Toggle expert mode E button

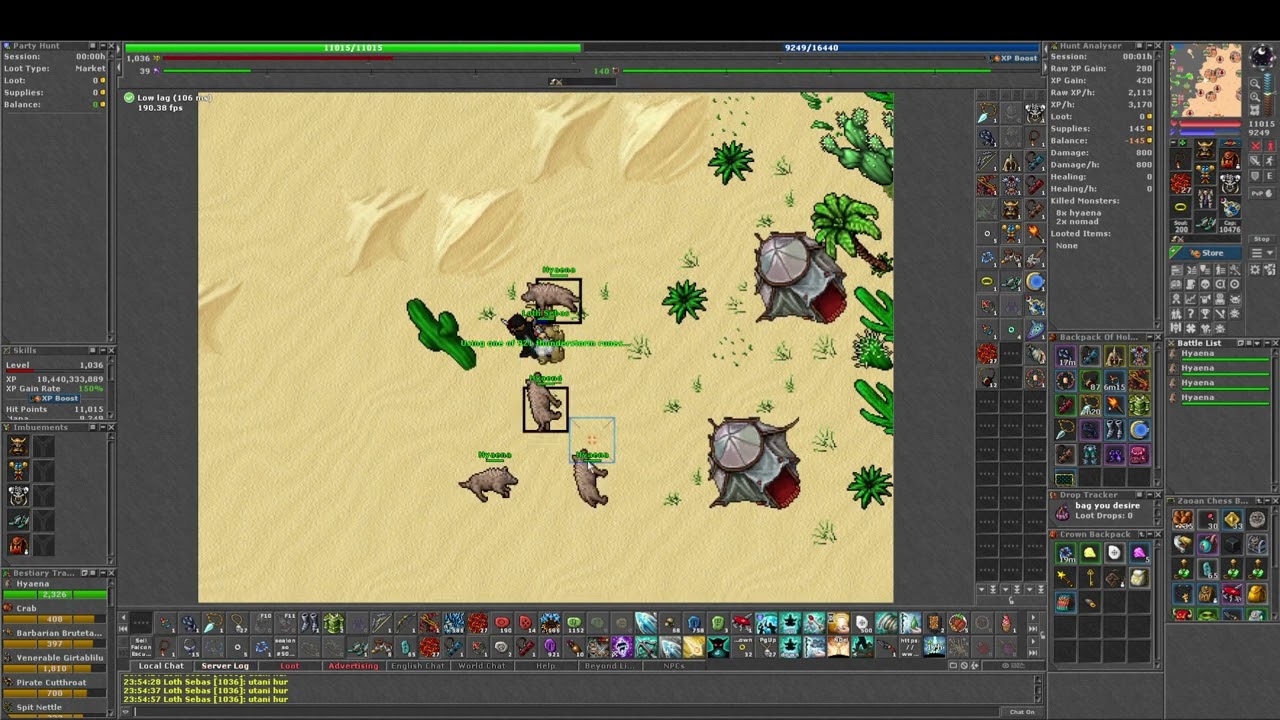[x=1270, y=176]
